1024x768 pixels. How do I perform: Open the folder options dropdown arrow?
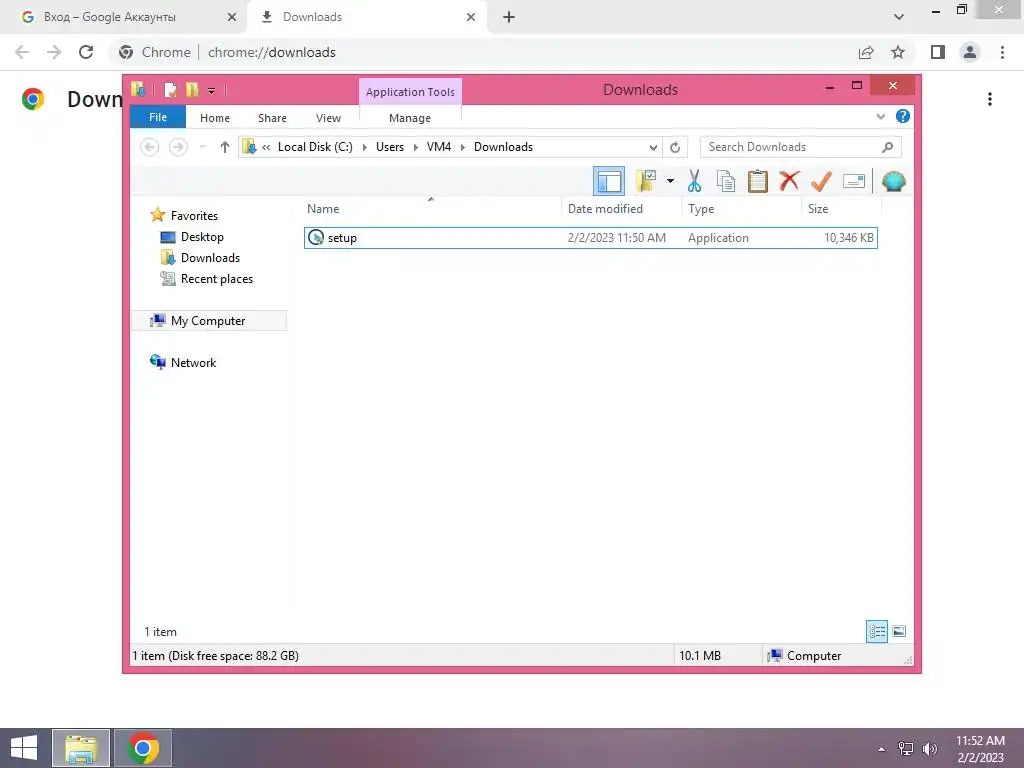(x=670, y=181)
